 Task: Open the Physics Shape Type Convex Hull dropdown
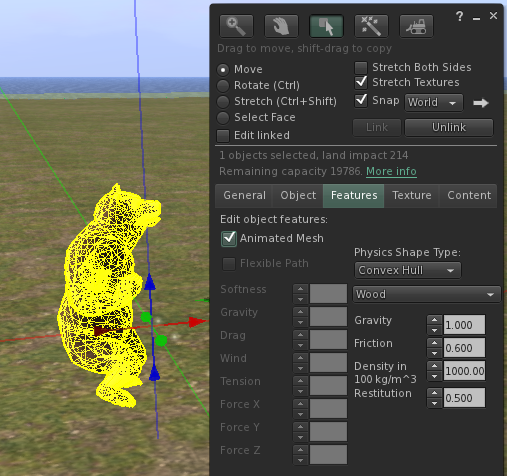(x=408, y=270)
